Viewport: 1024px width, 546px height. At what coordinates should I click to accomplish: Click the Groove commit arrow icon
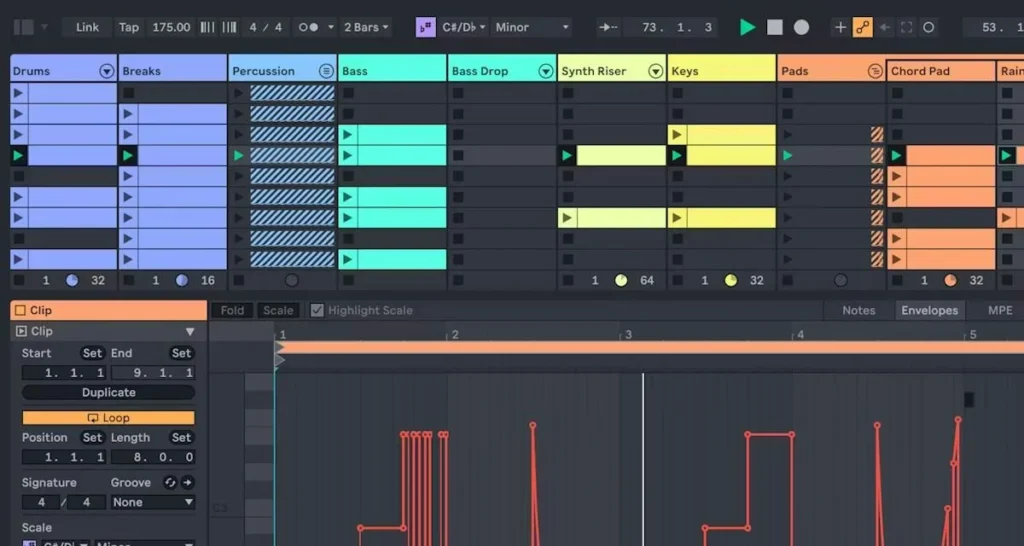pos(187,483)
